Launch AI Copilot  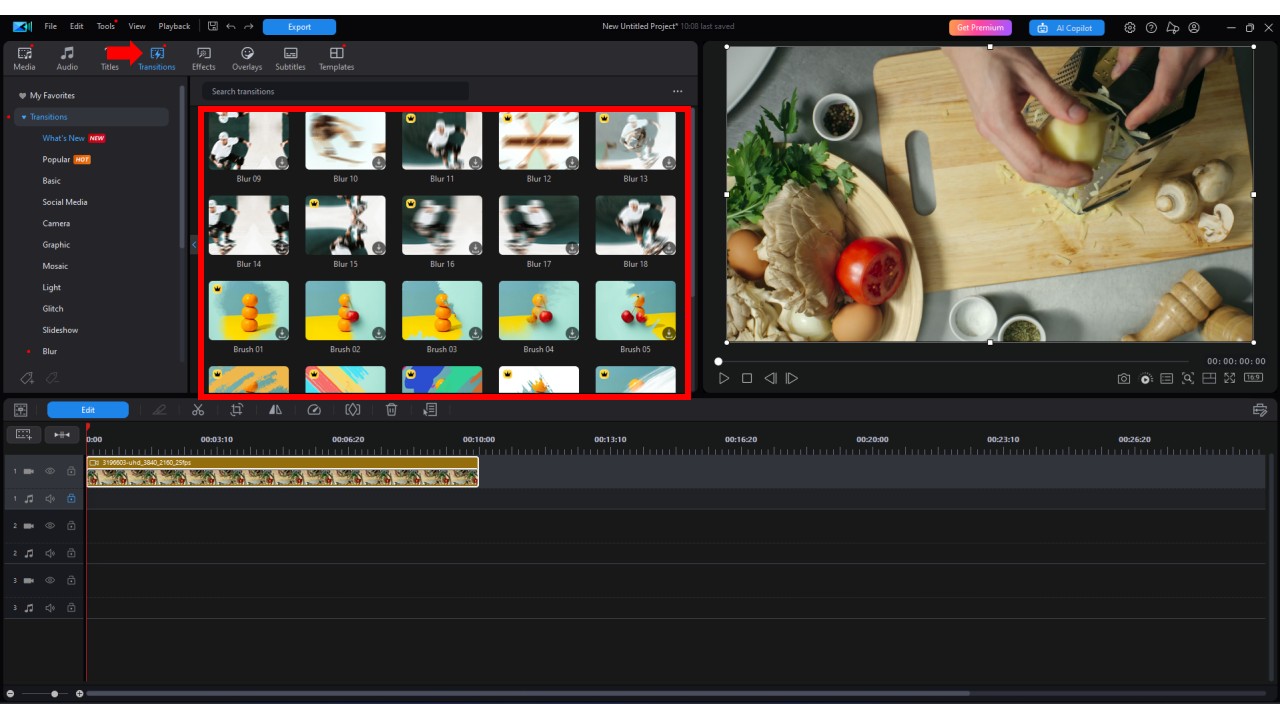(1067, 28)
